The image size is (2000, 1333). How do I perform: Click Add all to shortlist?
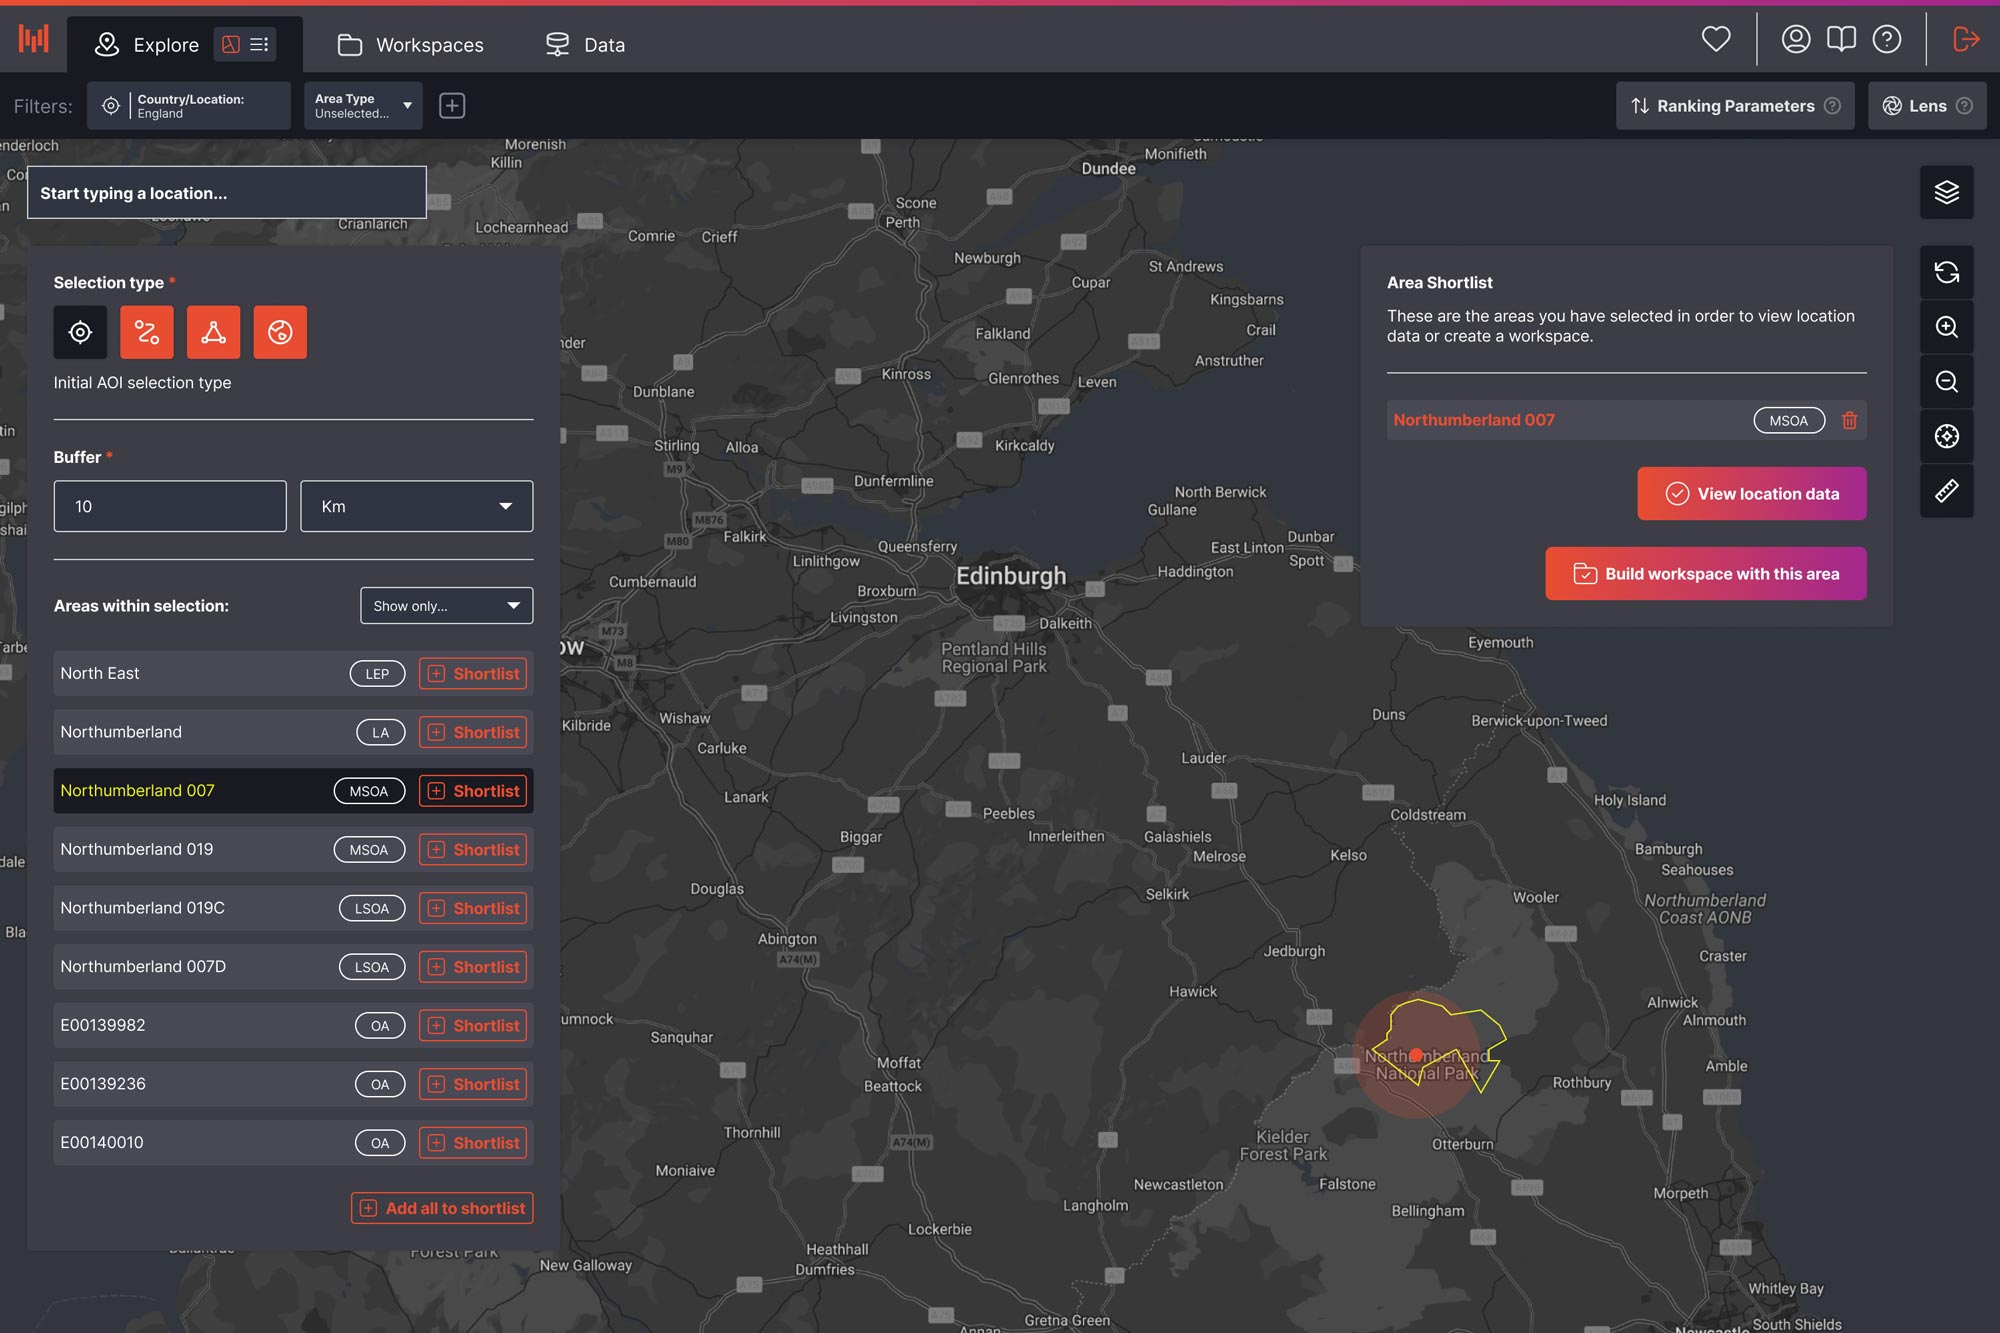coord(442,1208)
